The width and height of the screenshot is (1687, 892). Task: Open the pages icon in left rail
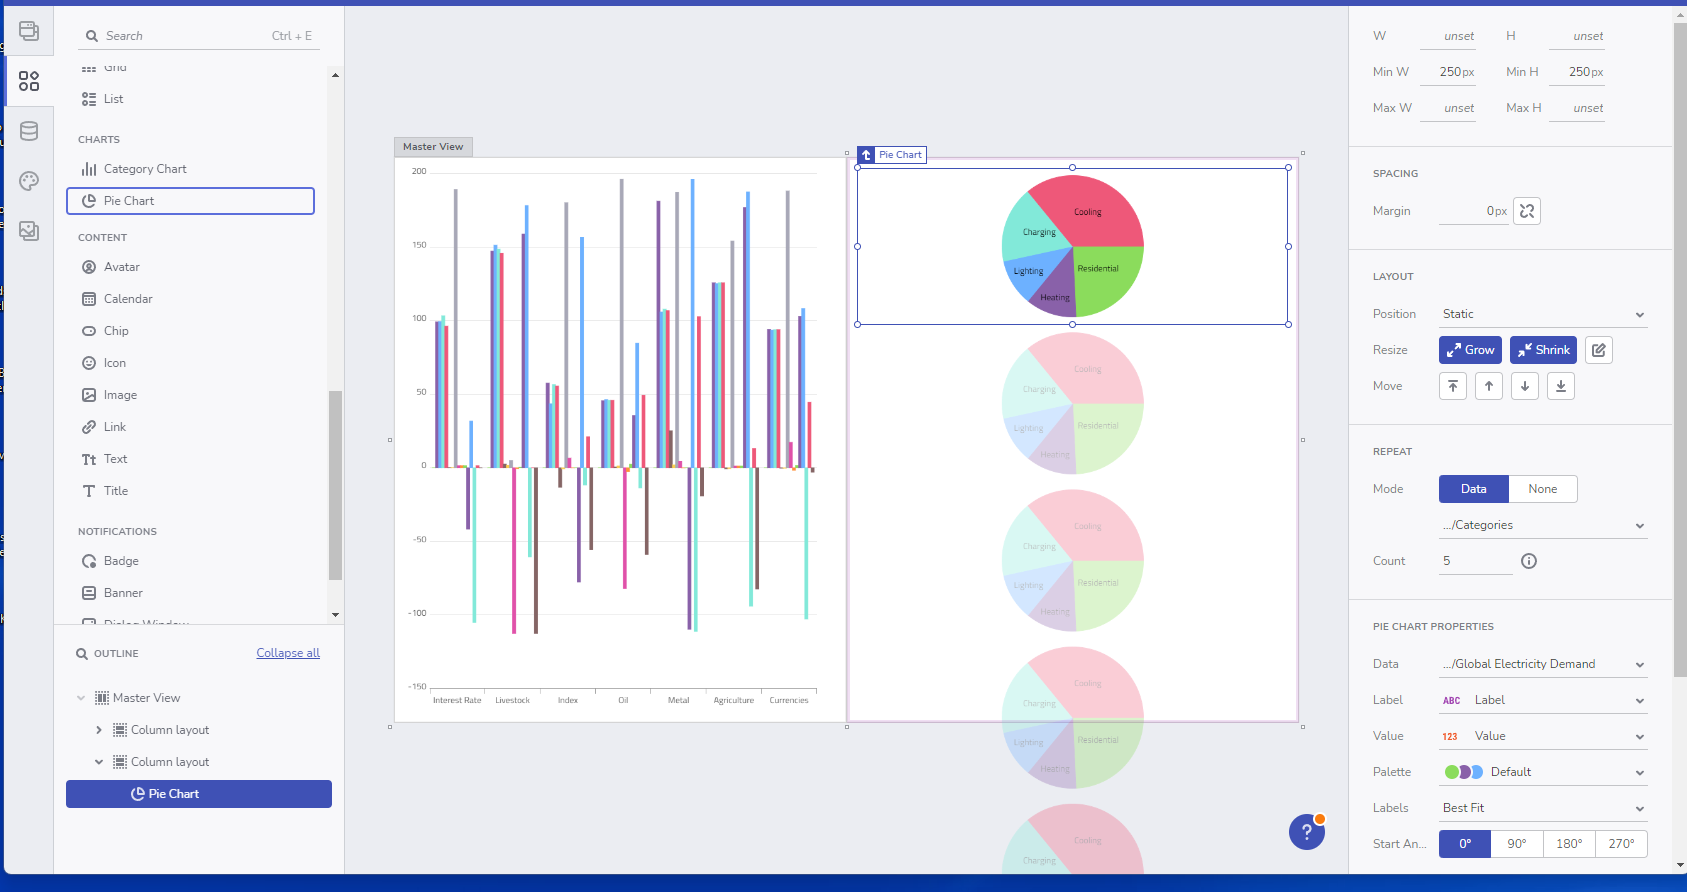coord(29,31)
